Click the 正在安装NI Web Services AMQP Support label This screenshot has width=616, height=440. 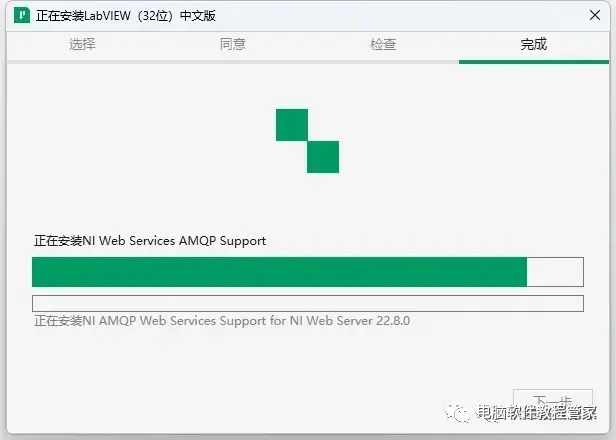coord(150,241)
